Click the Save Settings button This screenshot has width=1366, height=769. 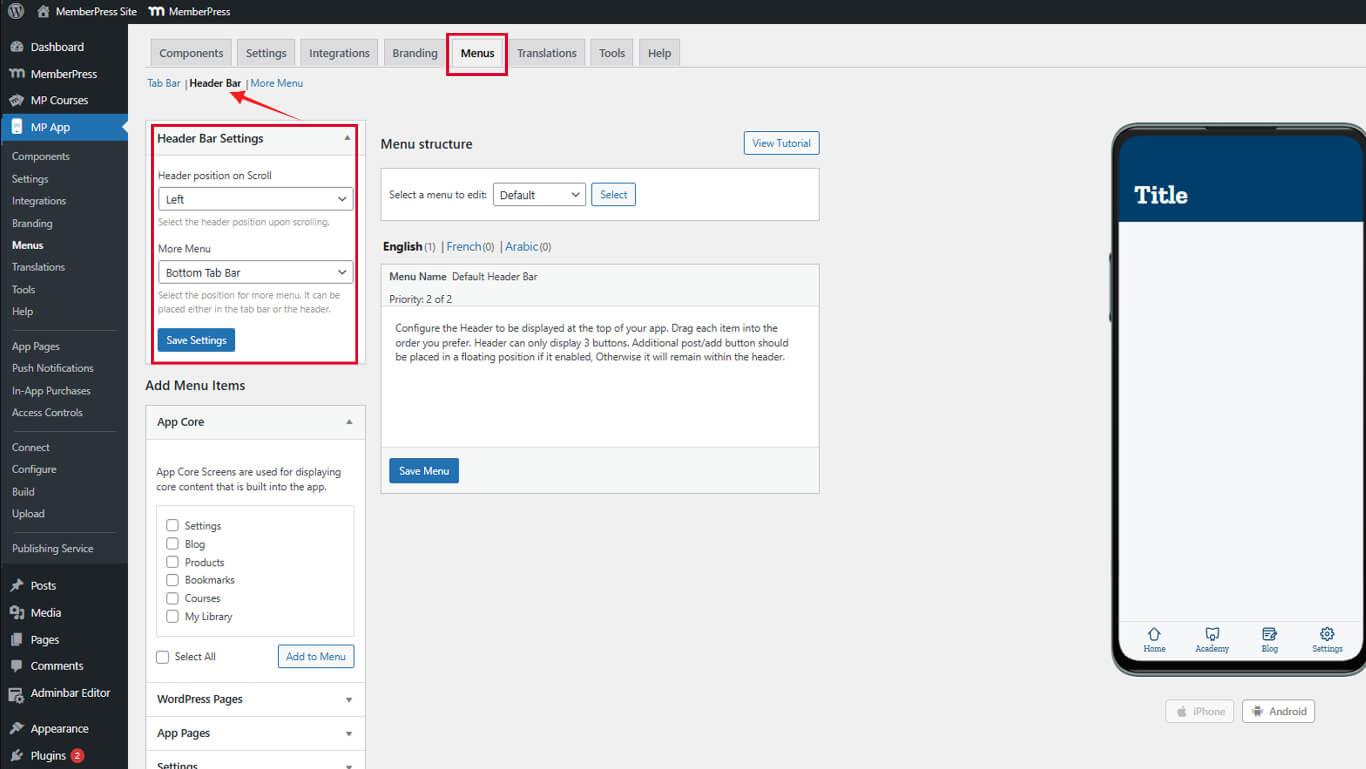[x=196, y=340]
